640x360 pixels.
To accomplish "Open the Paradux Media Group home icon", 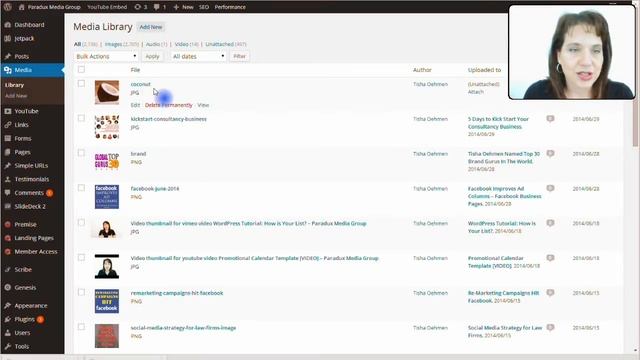I will point(22,7).
